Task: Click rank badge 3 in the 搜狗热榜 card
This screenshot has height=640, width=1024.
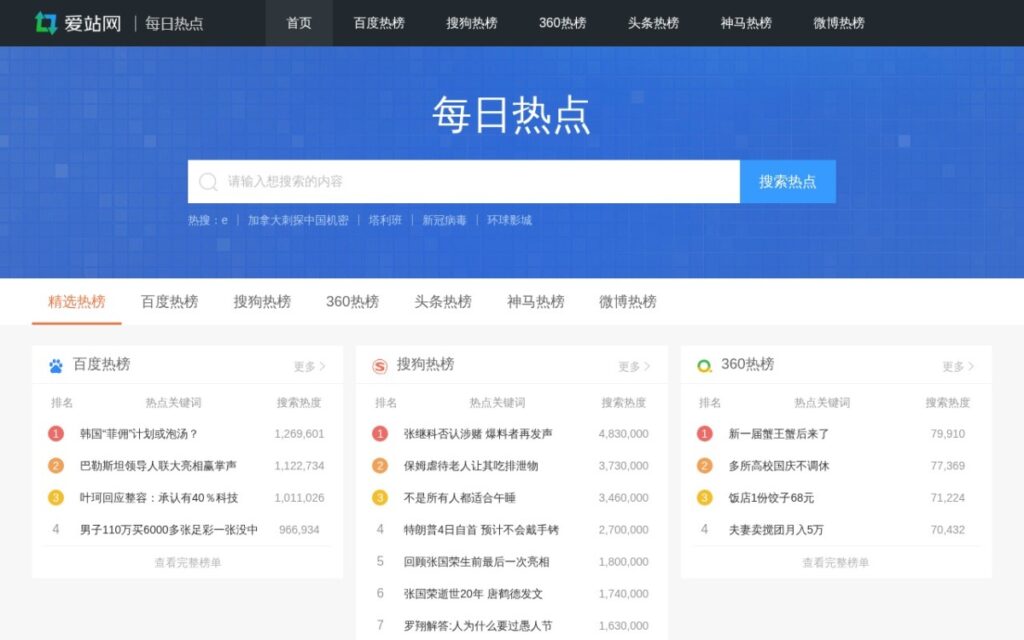Action: click(380, 498)
